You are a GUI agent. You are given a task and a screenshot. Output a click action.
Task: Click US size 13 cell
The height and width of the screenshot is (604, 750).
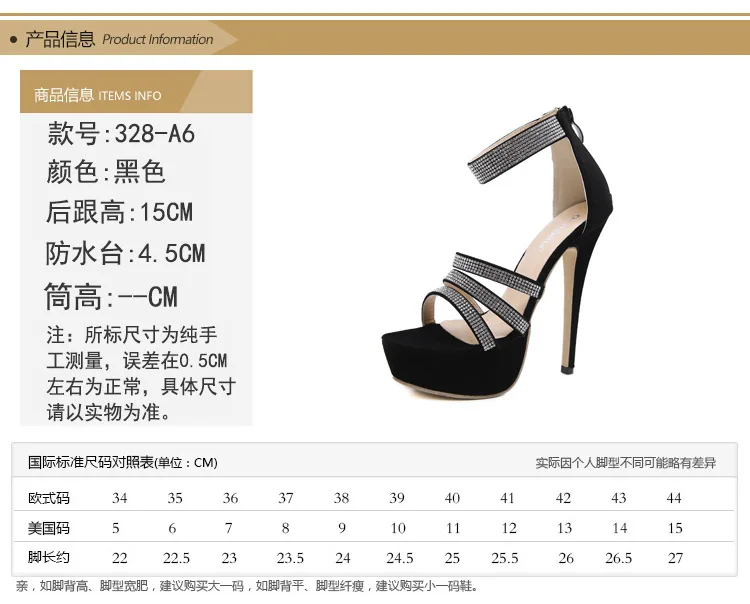click(564, 528)
